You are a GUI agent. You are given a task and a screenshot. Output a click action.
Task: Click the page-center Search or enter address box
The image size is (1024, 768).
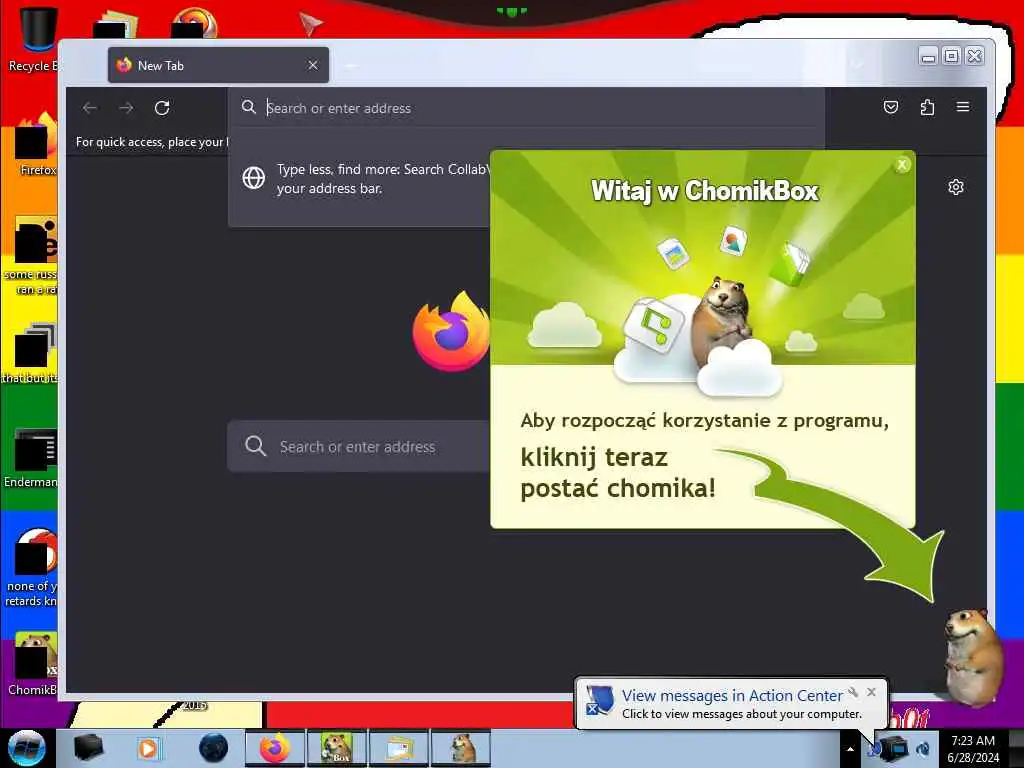(359, 447)
